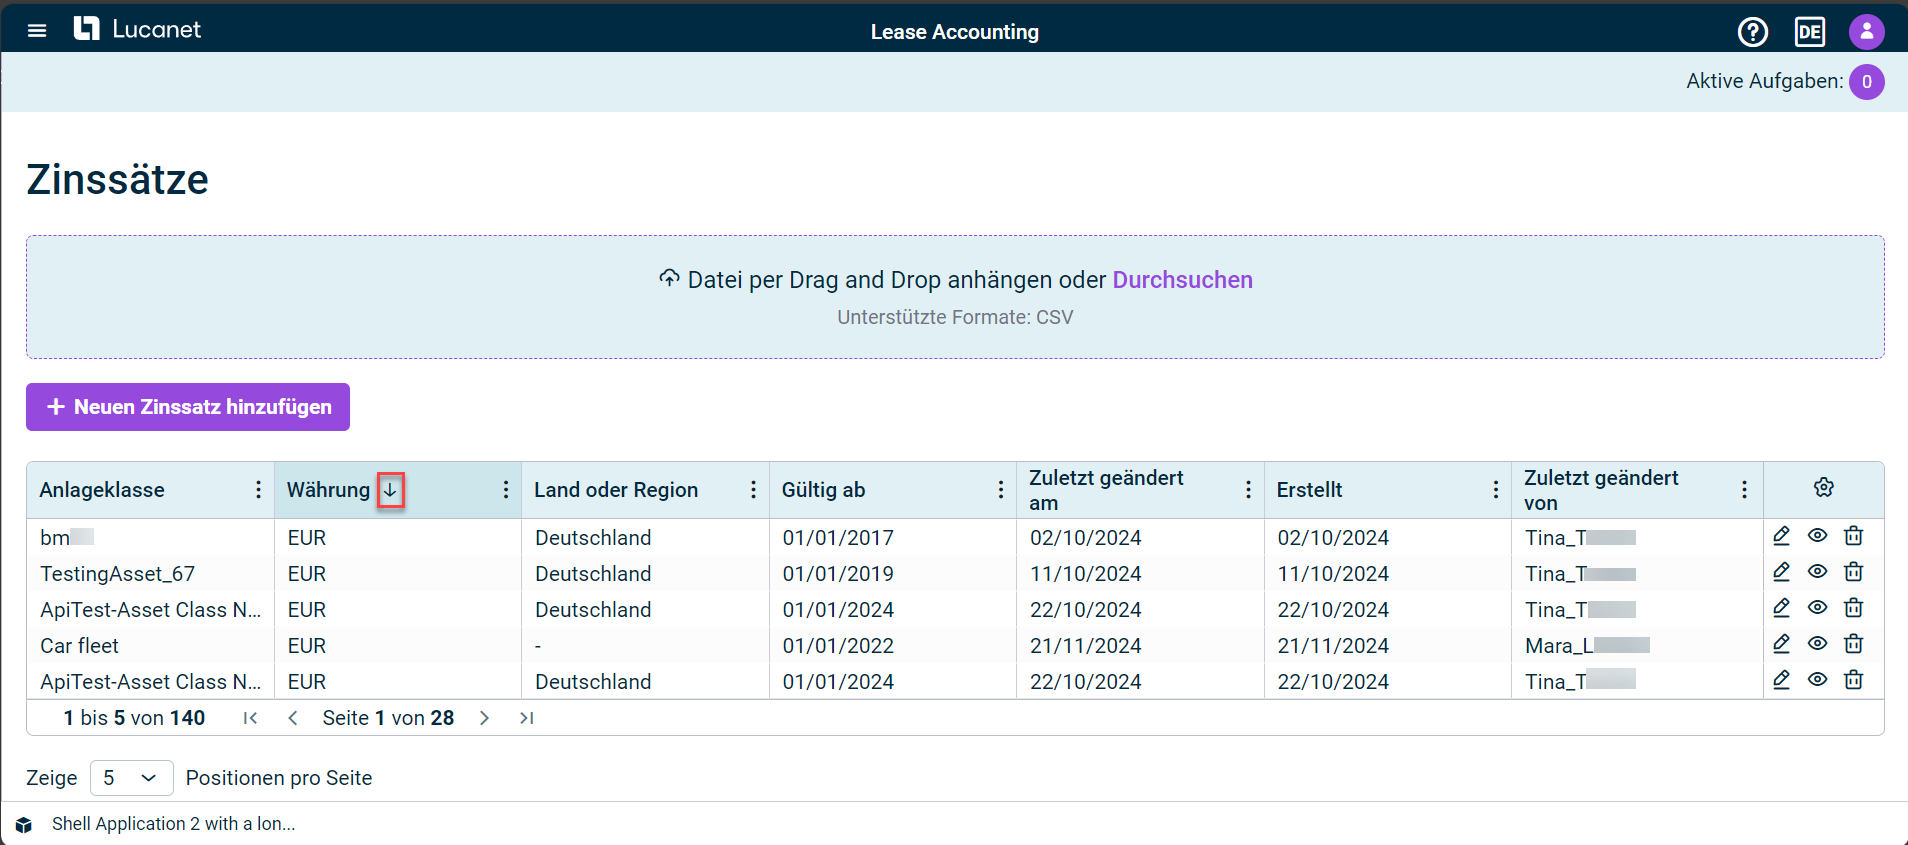The width and height of the screenshot is (1908, 845).
Task: Edit the Car fleet row
Action: pos(1782,644)
